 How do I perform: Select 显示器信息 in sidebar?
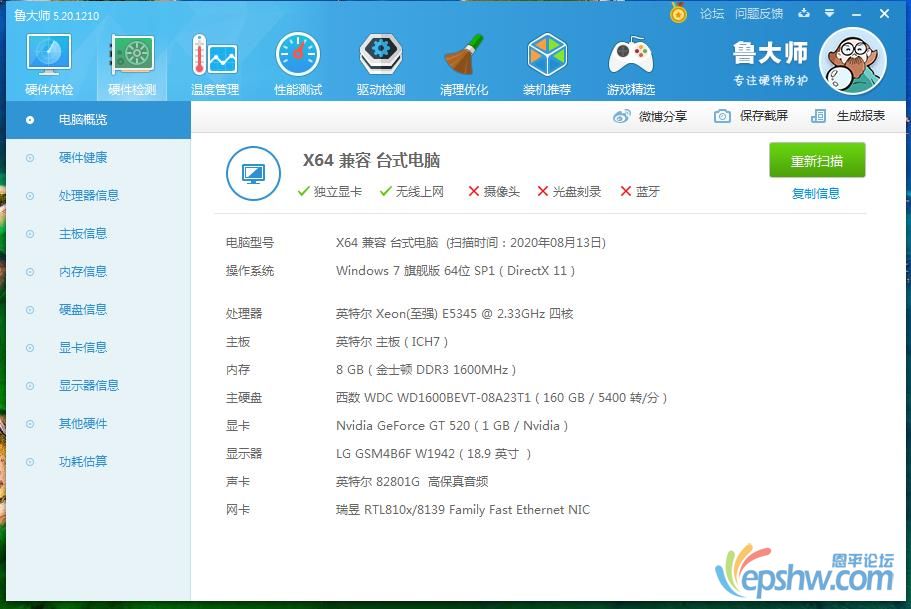98,385
